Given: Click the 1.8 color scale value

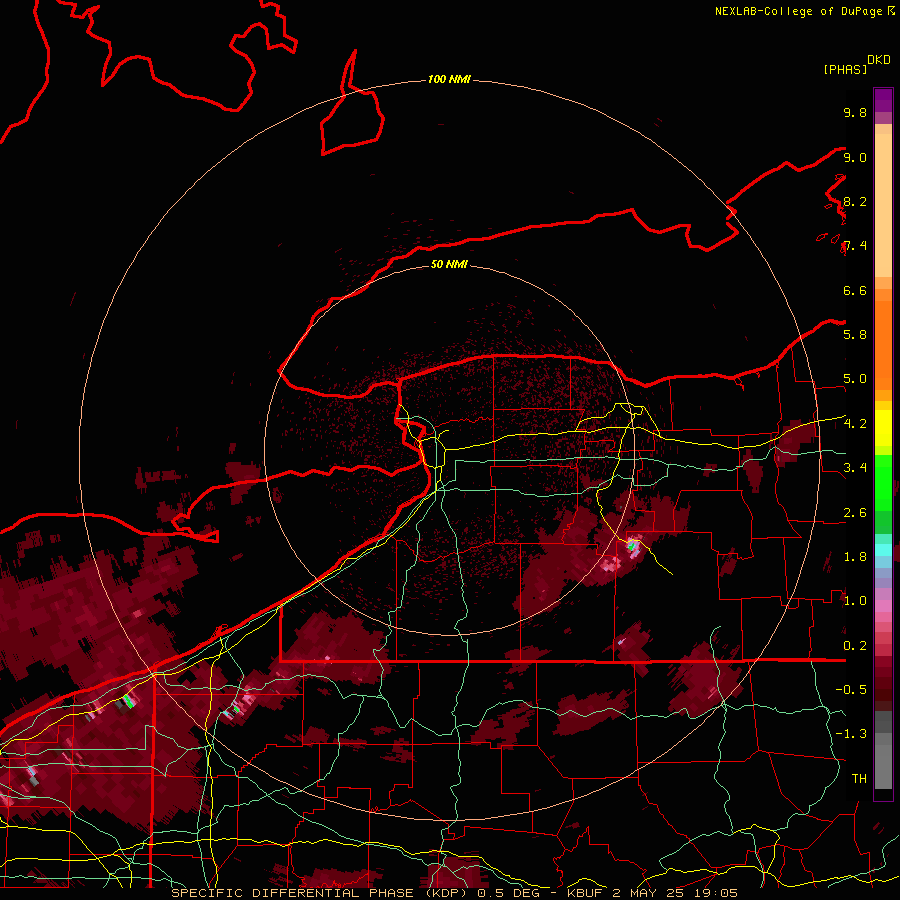Looking at the screenshot, I should (x=855, y=557).
